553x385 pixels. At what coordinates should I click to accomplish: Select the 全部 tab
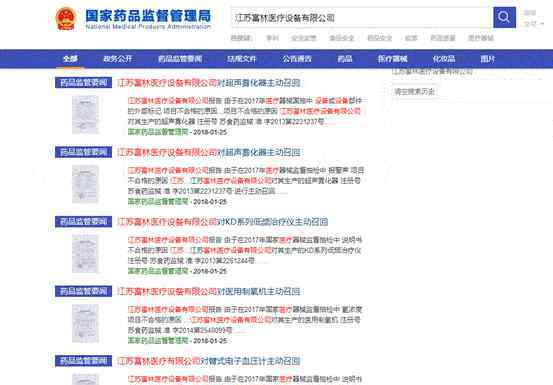point(70,59)
